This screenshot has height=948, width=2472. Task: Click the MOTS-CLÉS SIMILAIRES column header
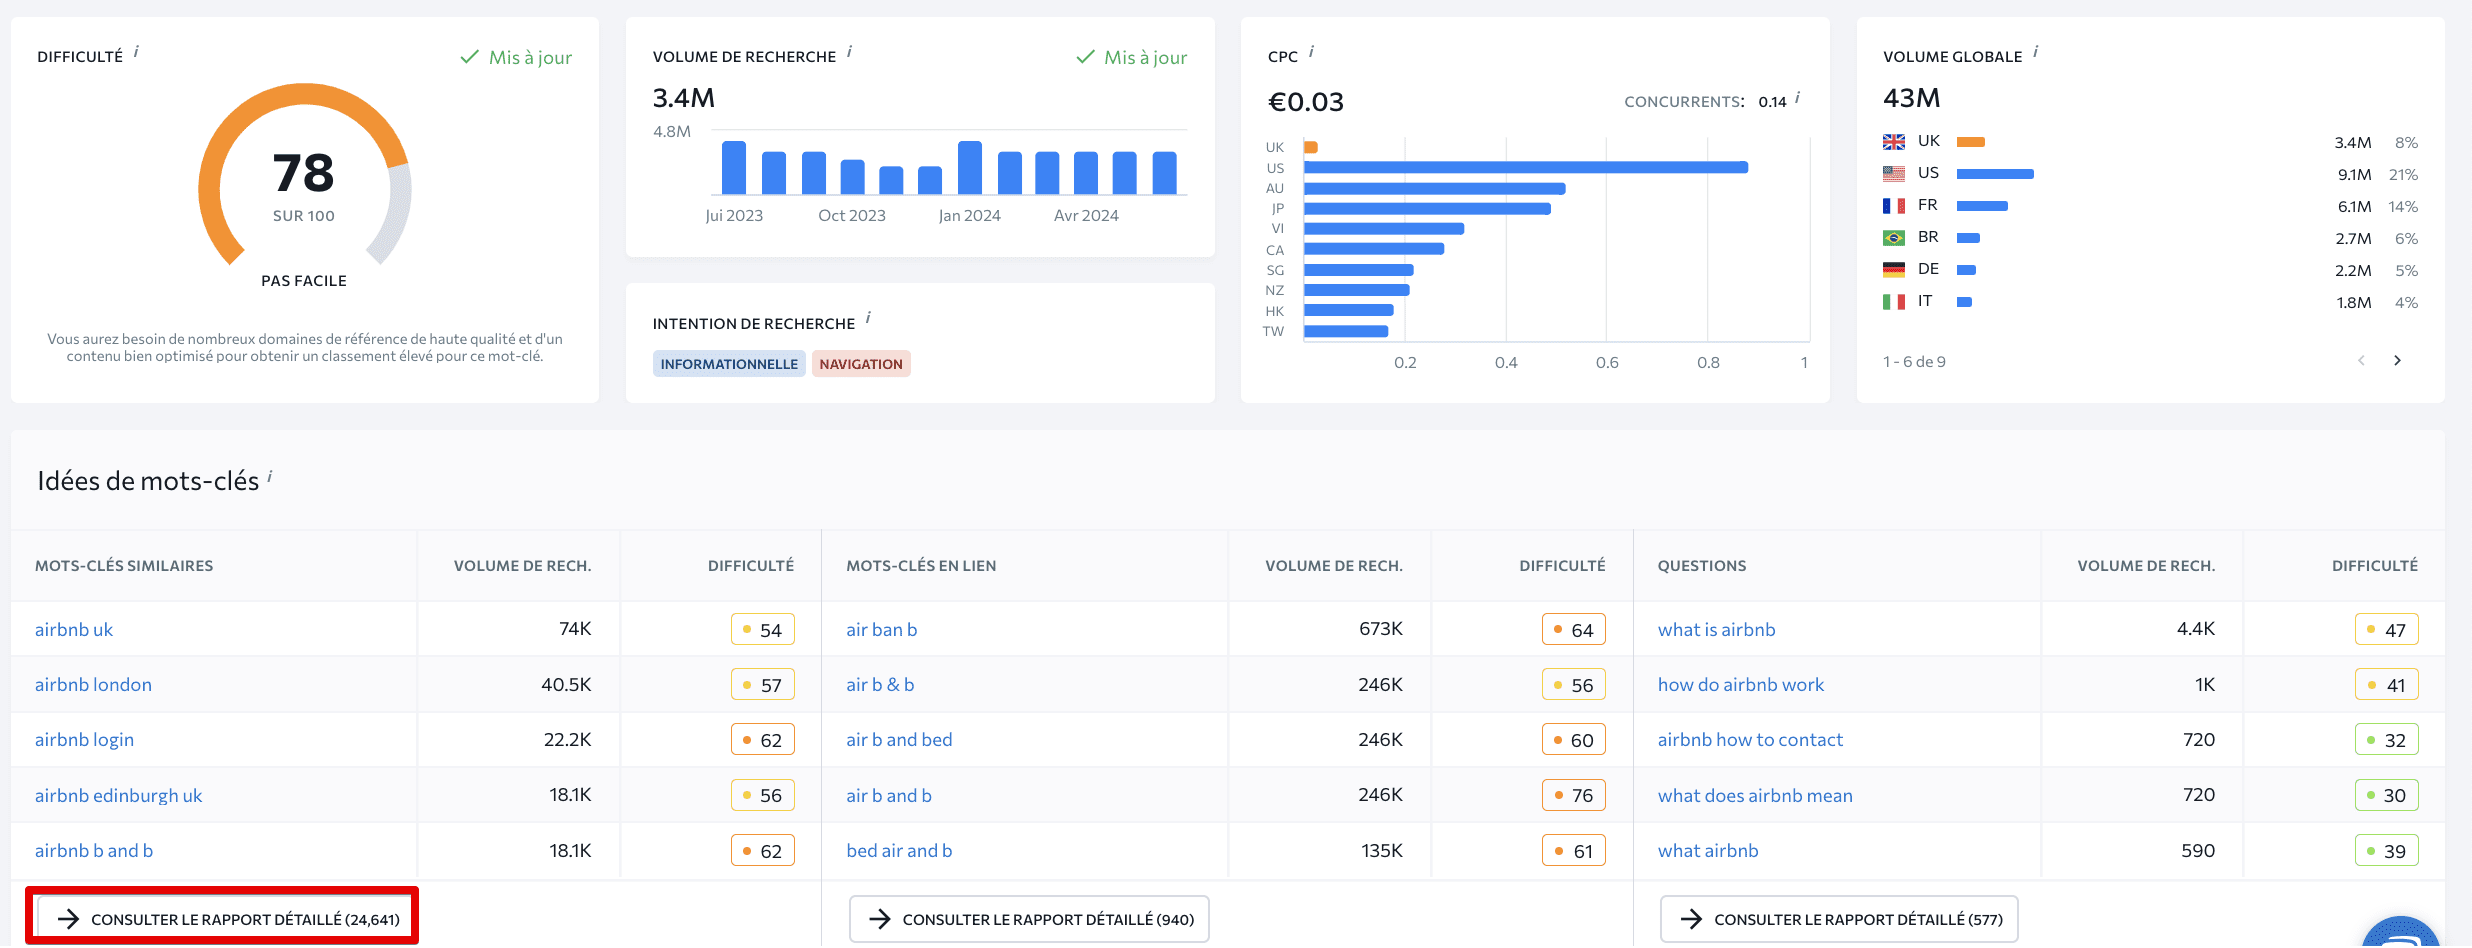[124, 566]
